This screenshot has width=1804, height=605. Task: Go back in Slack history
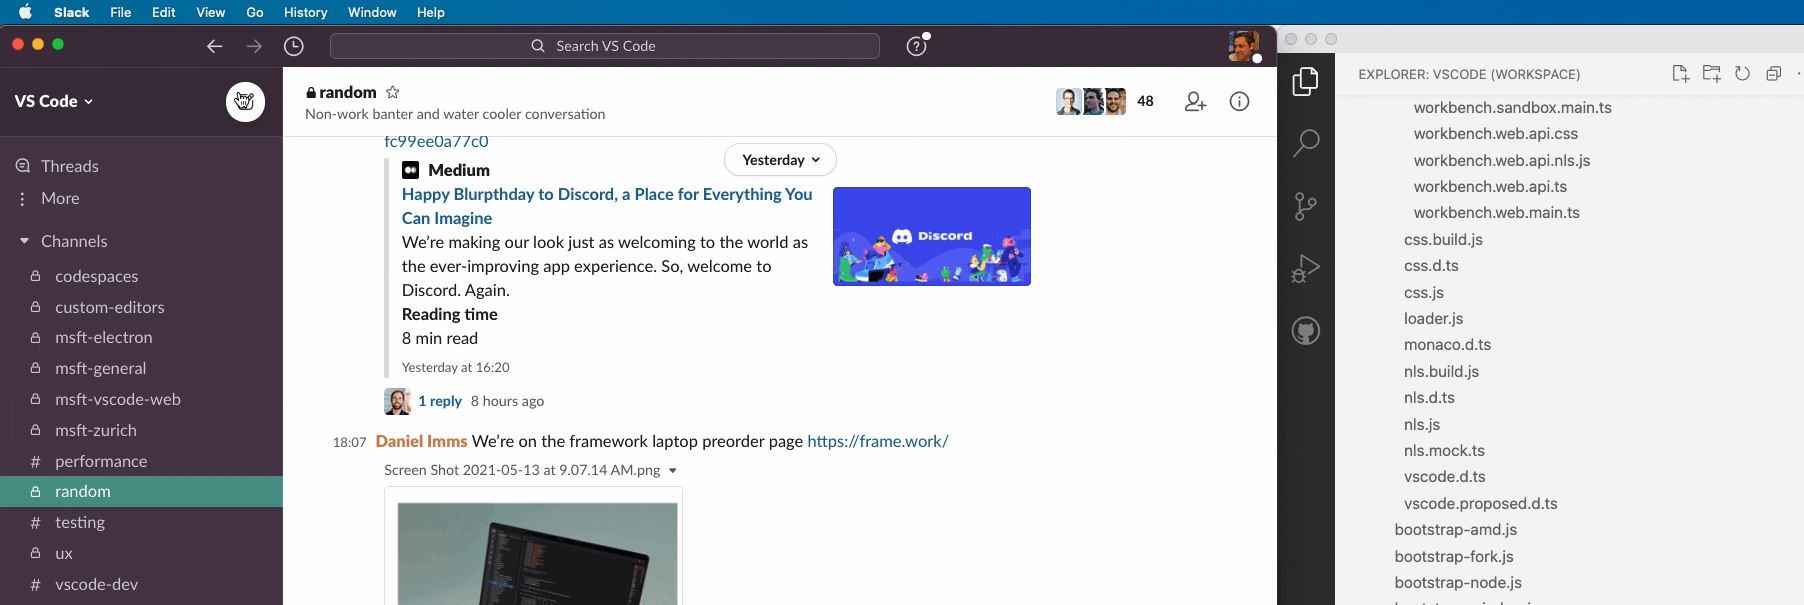(x=214, y=46)
